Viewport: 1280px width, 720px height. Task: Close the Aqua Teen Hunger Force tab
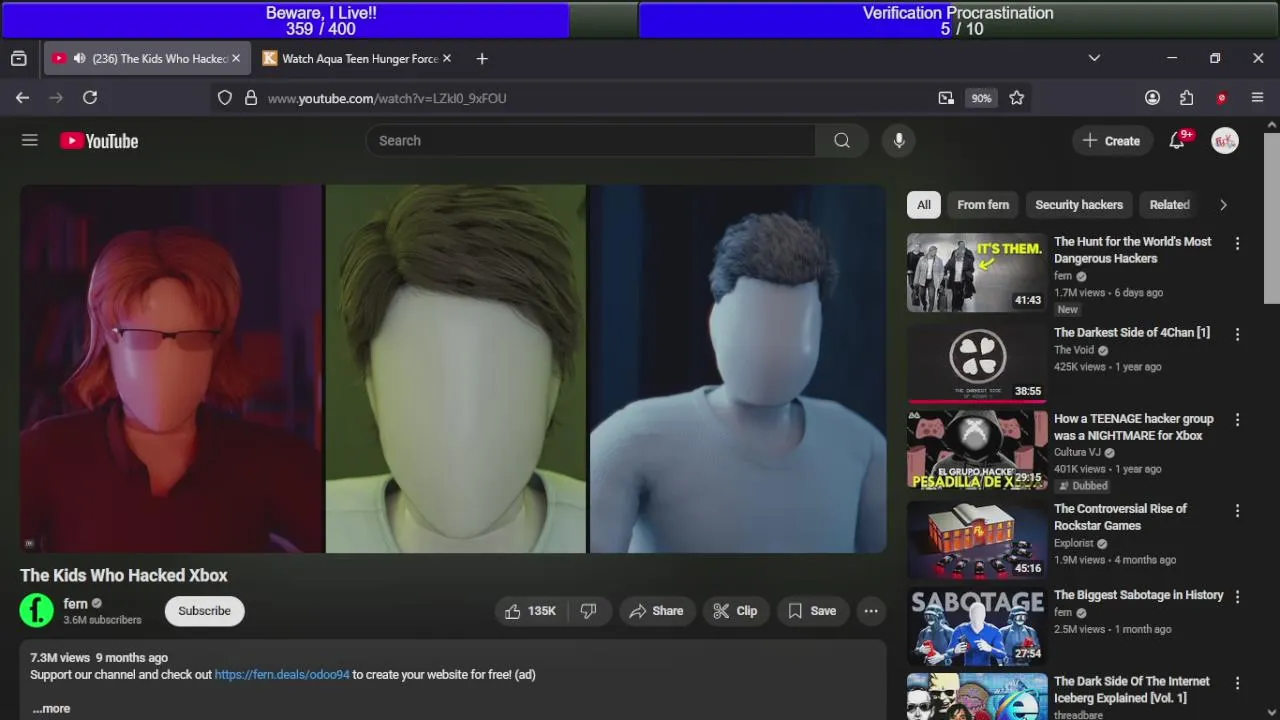pos(447,59)
